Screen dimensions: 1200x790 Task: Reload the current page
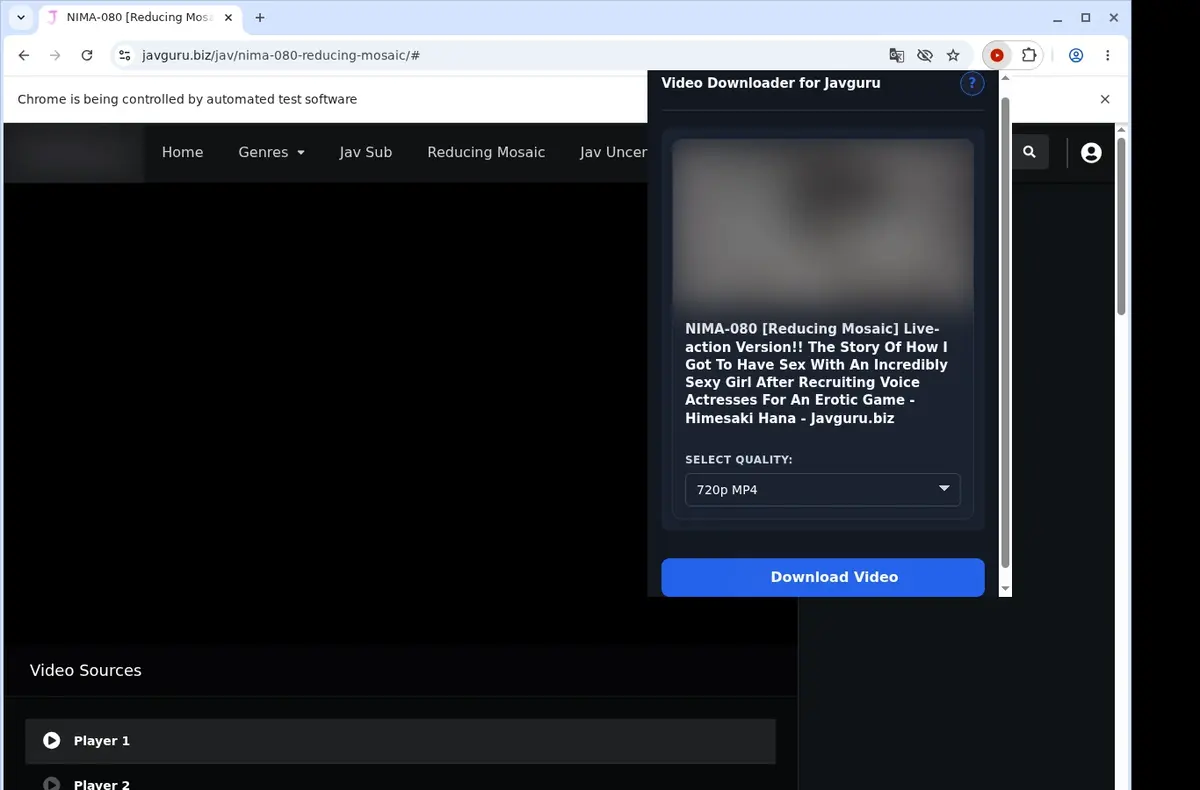pyautogui.click(x=87, y=55)
